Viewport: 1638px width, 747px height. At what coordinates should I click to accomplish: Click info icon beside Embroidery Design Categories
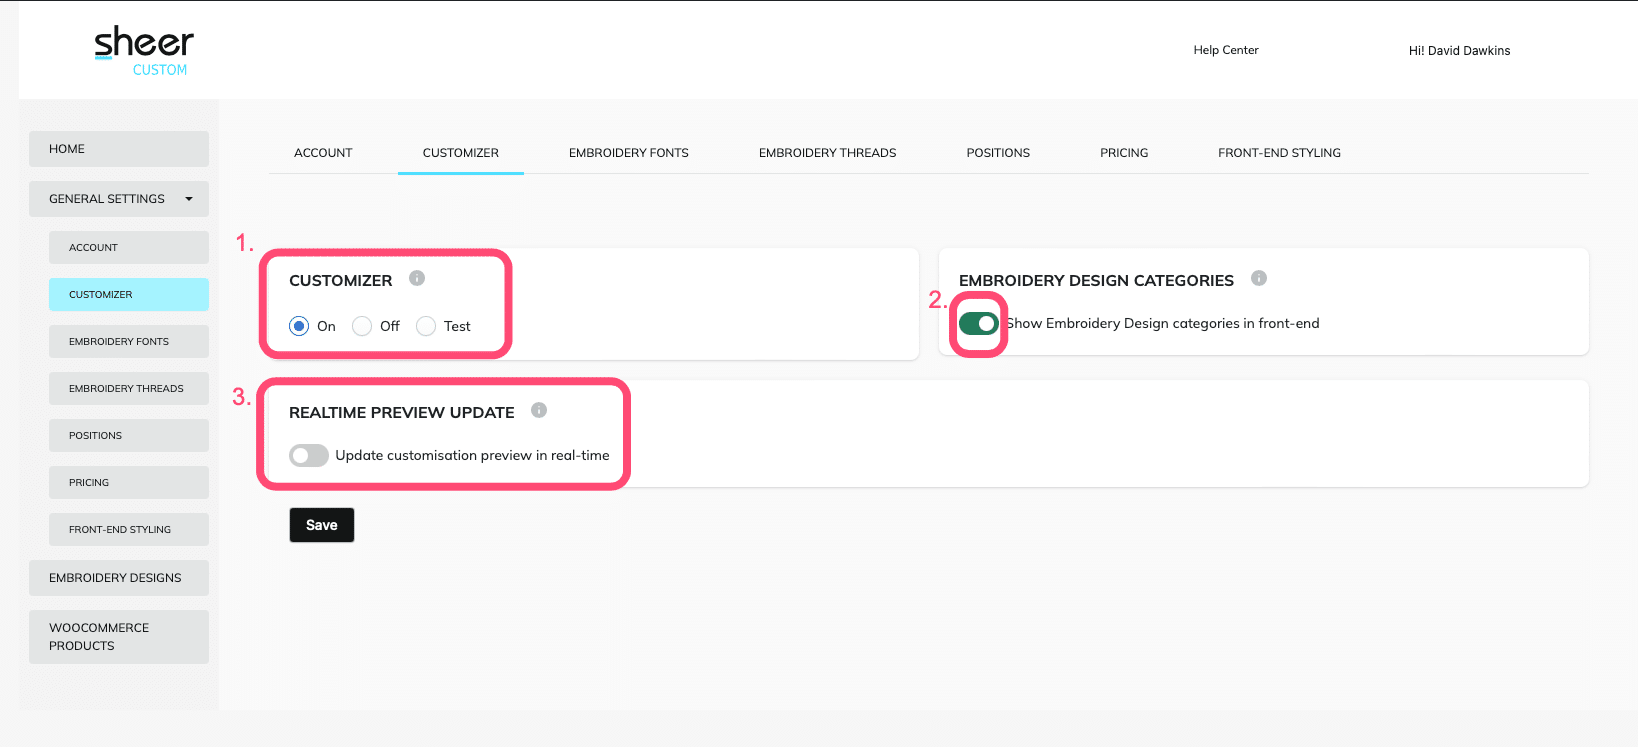pyautogui.click(x=1259, y=279)
